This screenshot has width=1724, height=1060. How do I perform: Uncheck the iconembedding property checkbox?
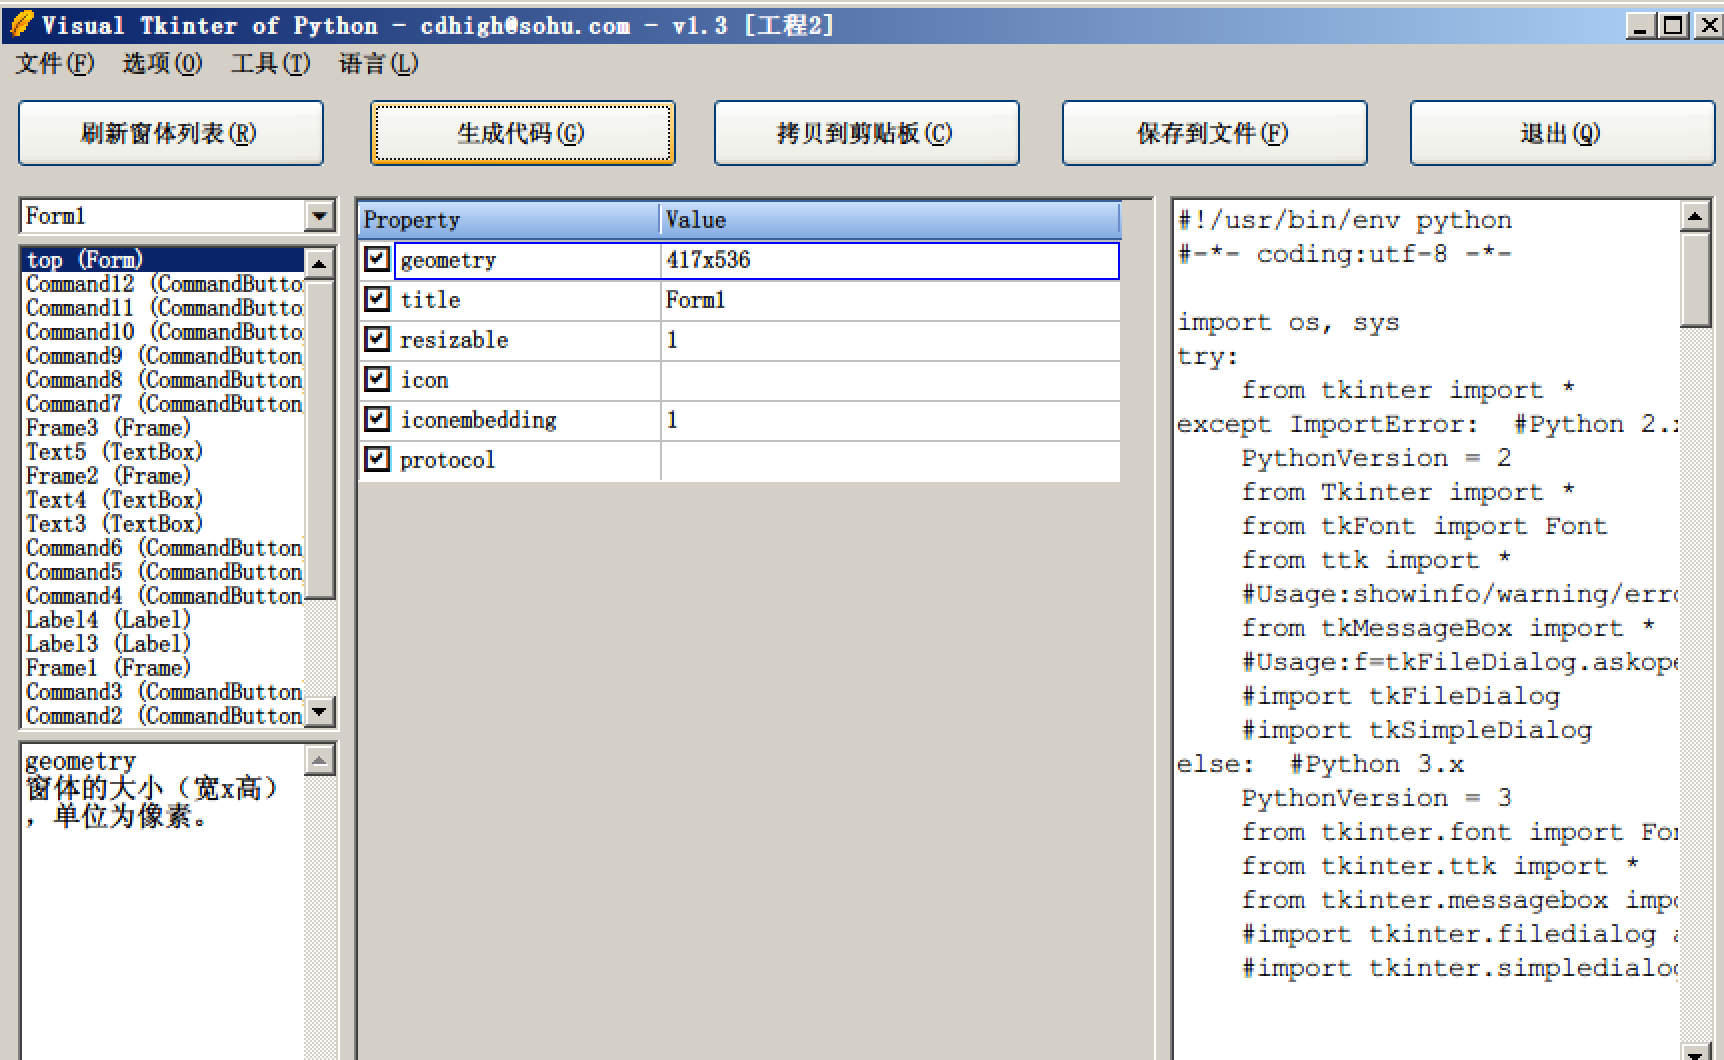click(376, 420)
